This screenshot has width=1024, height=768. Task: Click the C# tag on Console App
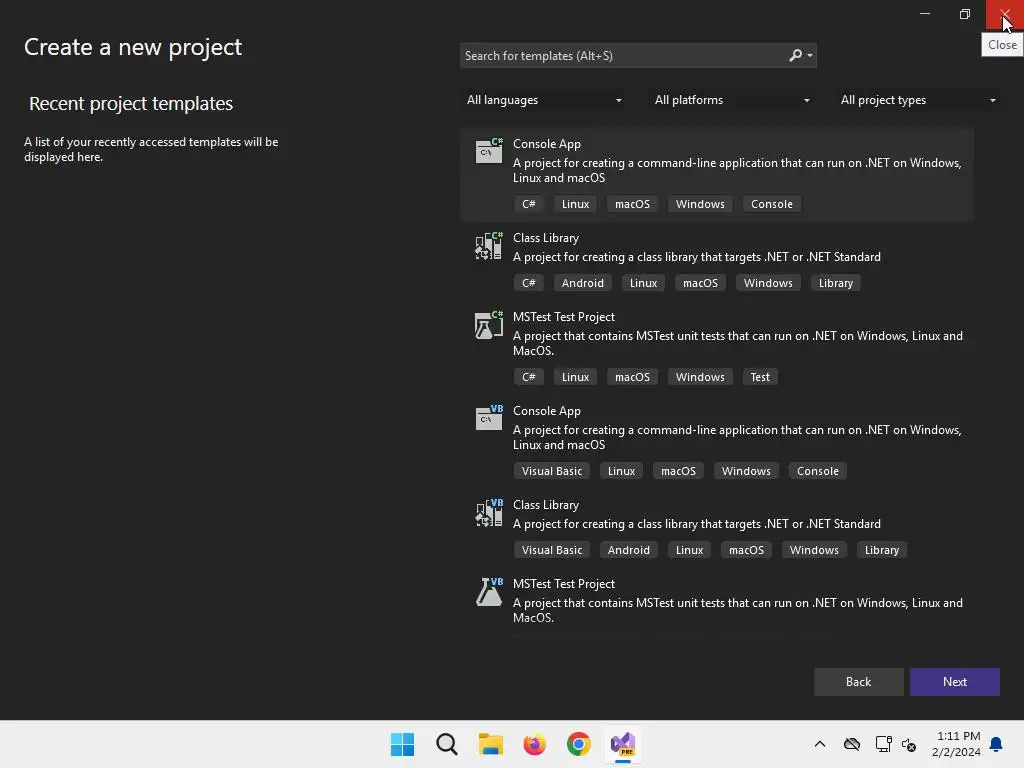528,204
